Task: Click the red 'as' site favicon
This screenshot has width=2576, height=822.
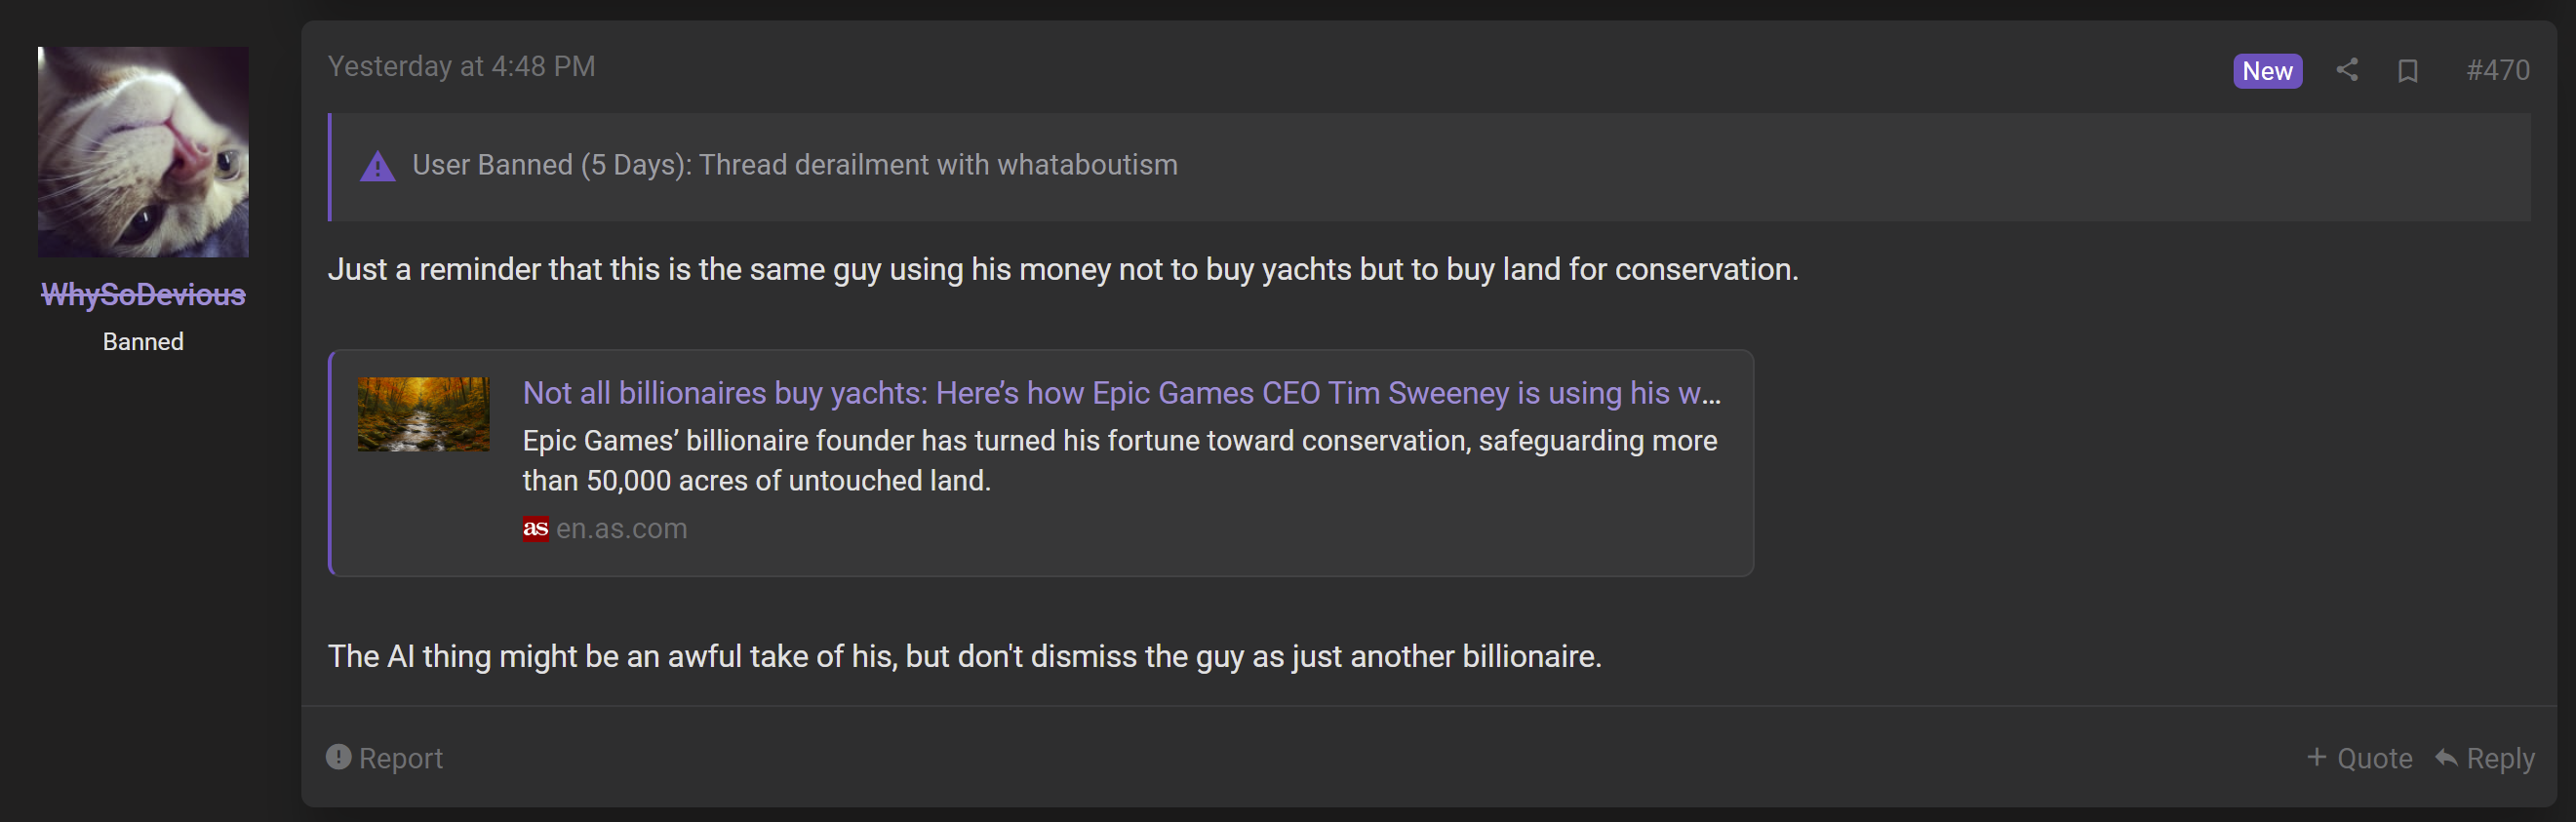Action: (536, 528)
